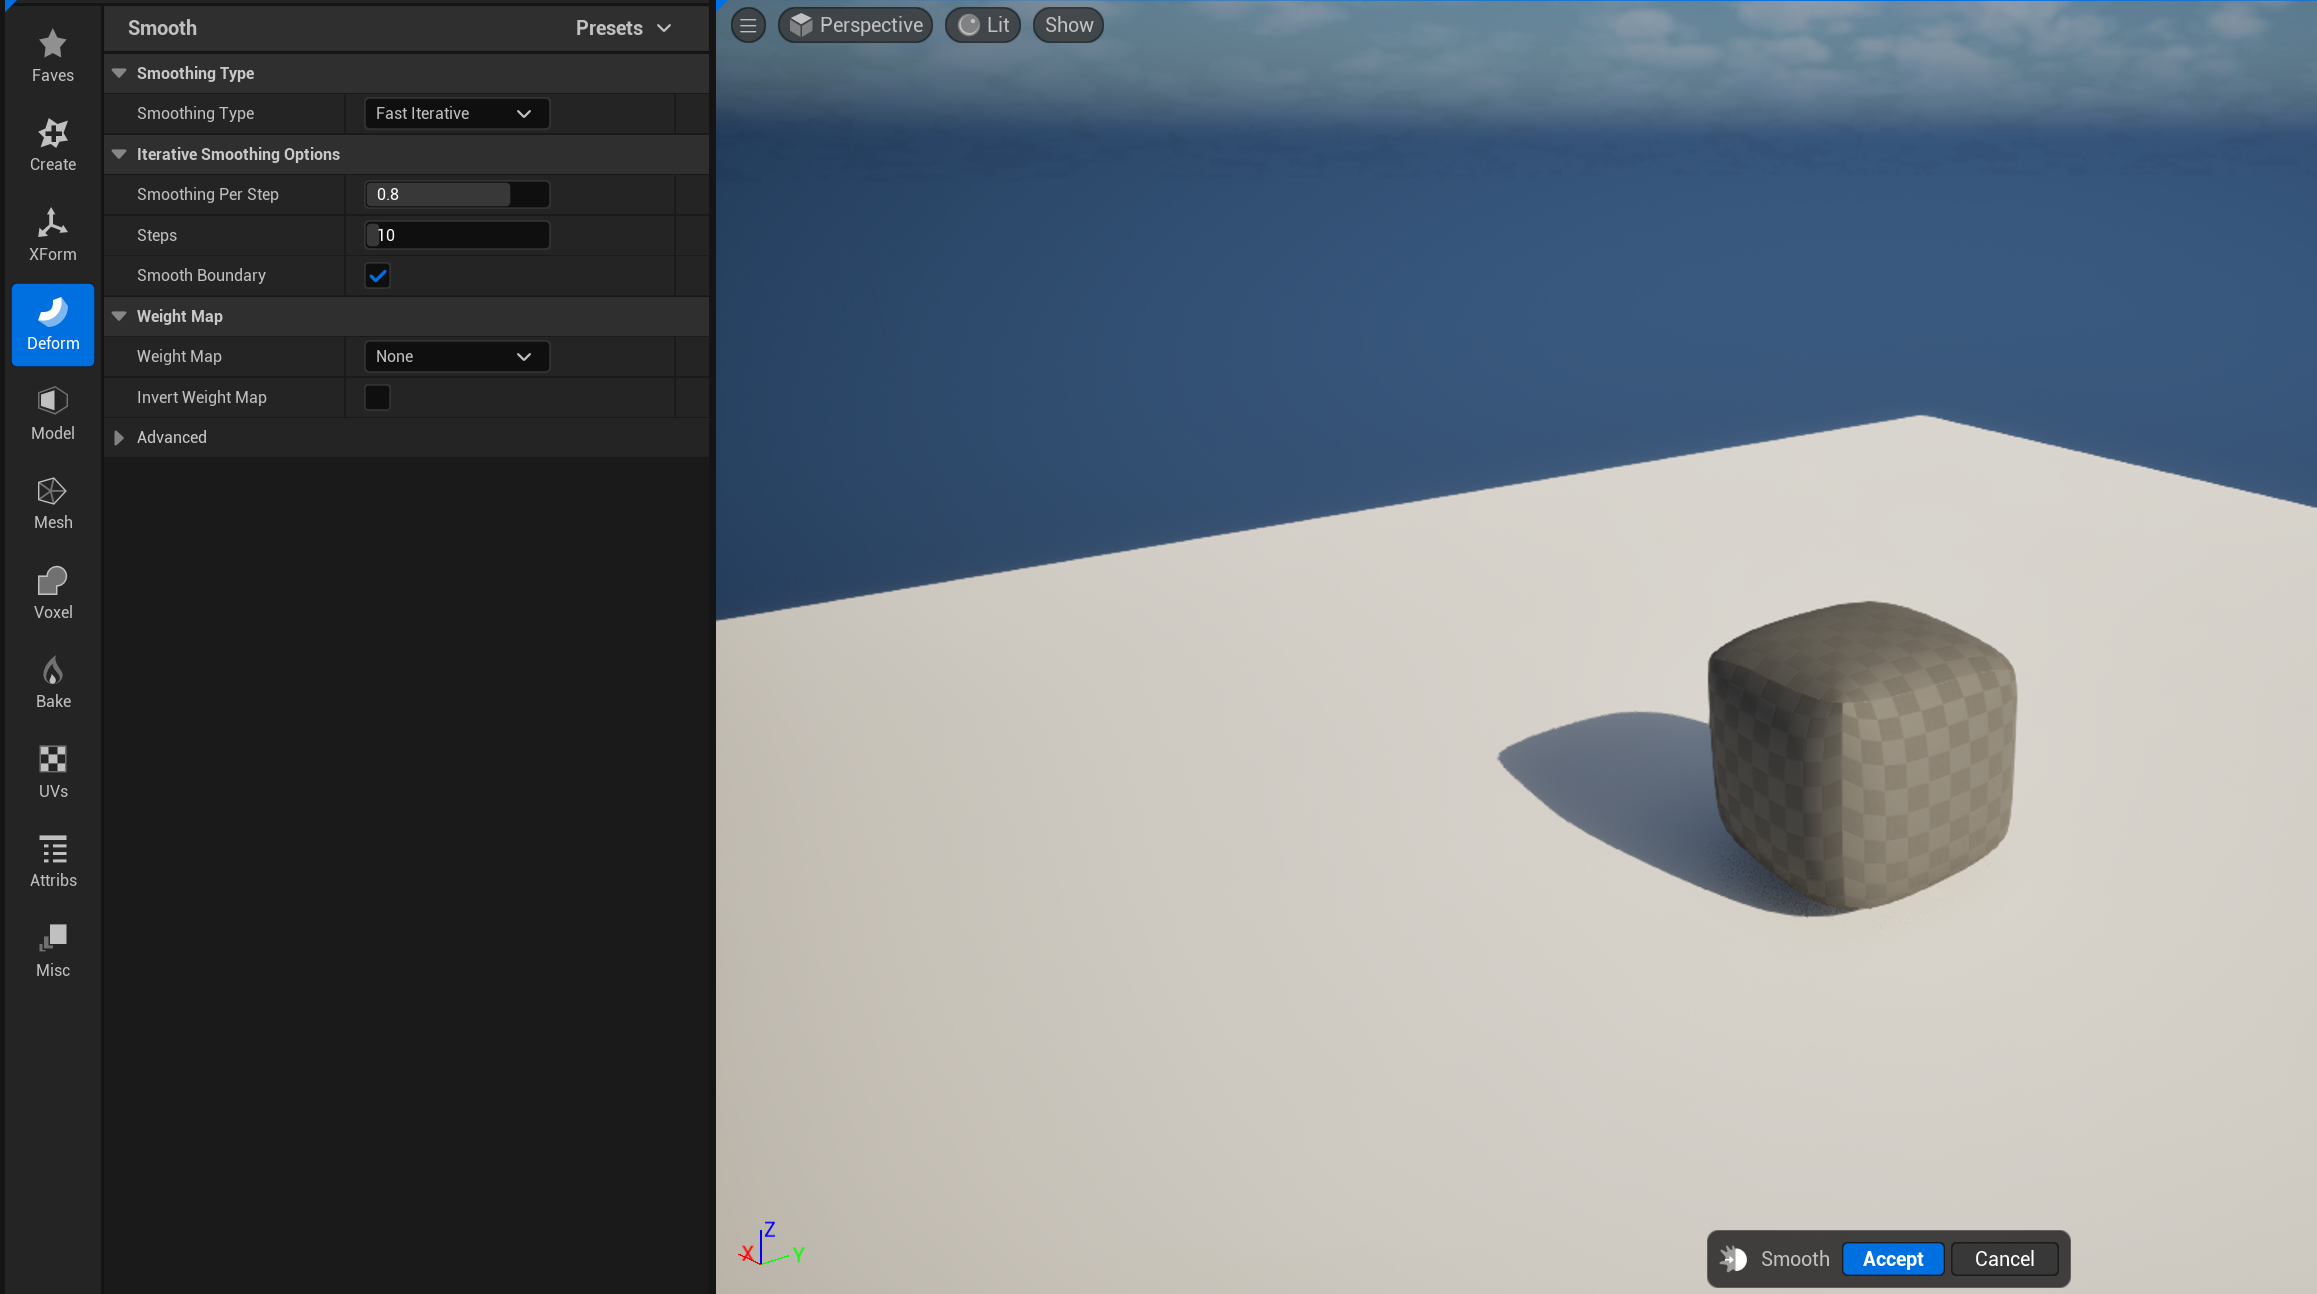This screenshot has width=2317, height=1294.
Task: Select the Attribs tools category
Action: [52, 861]
